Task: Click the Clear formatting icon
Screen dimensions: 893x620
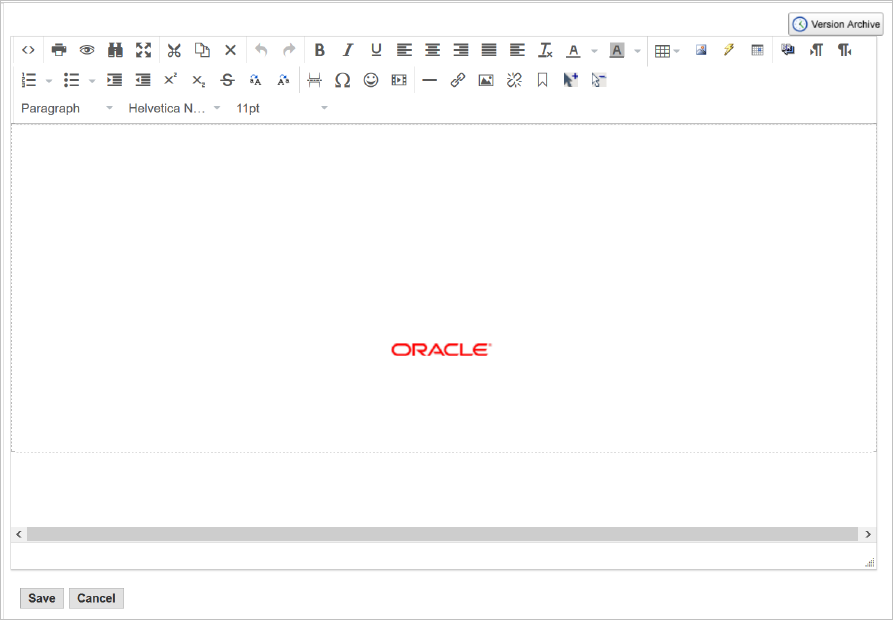Action: point(546,50)
